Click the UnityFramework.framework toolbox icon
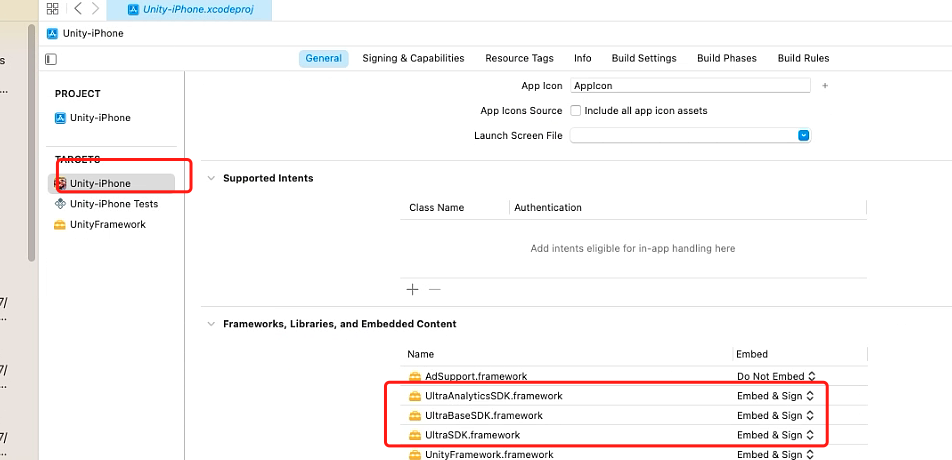The height and width of the screenshot is (460, 952). (415, 455)
